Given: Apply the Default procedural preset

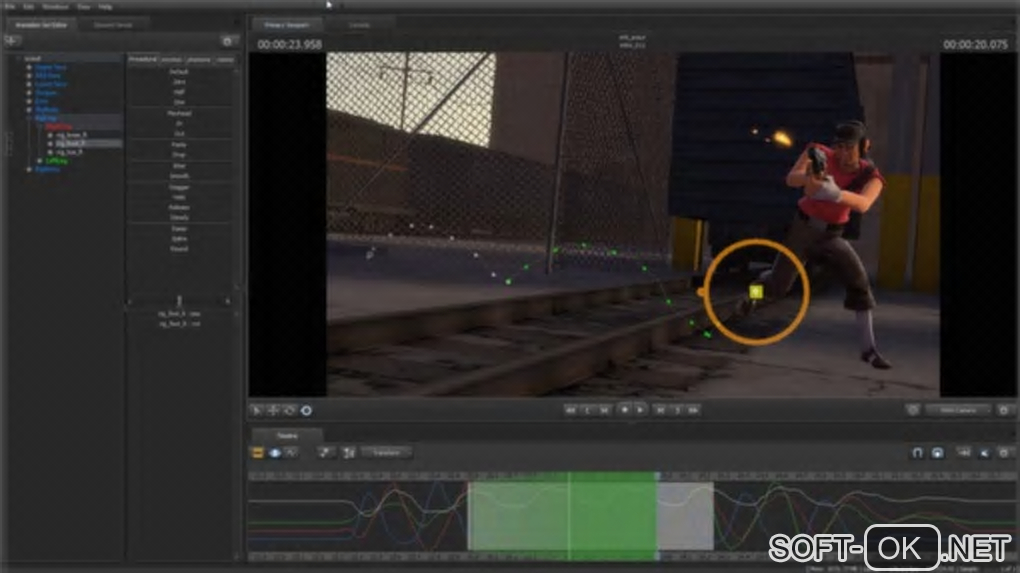Looking at the screenshot, I should (x=179, y=72).
